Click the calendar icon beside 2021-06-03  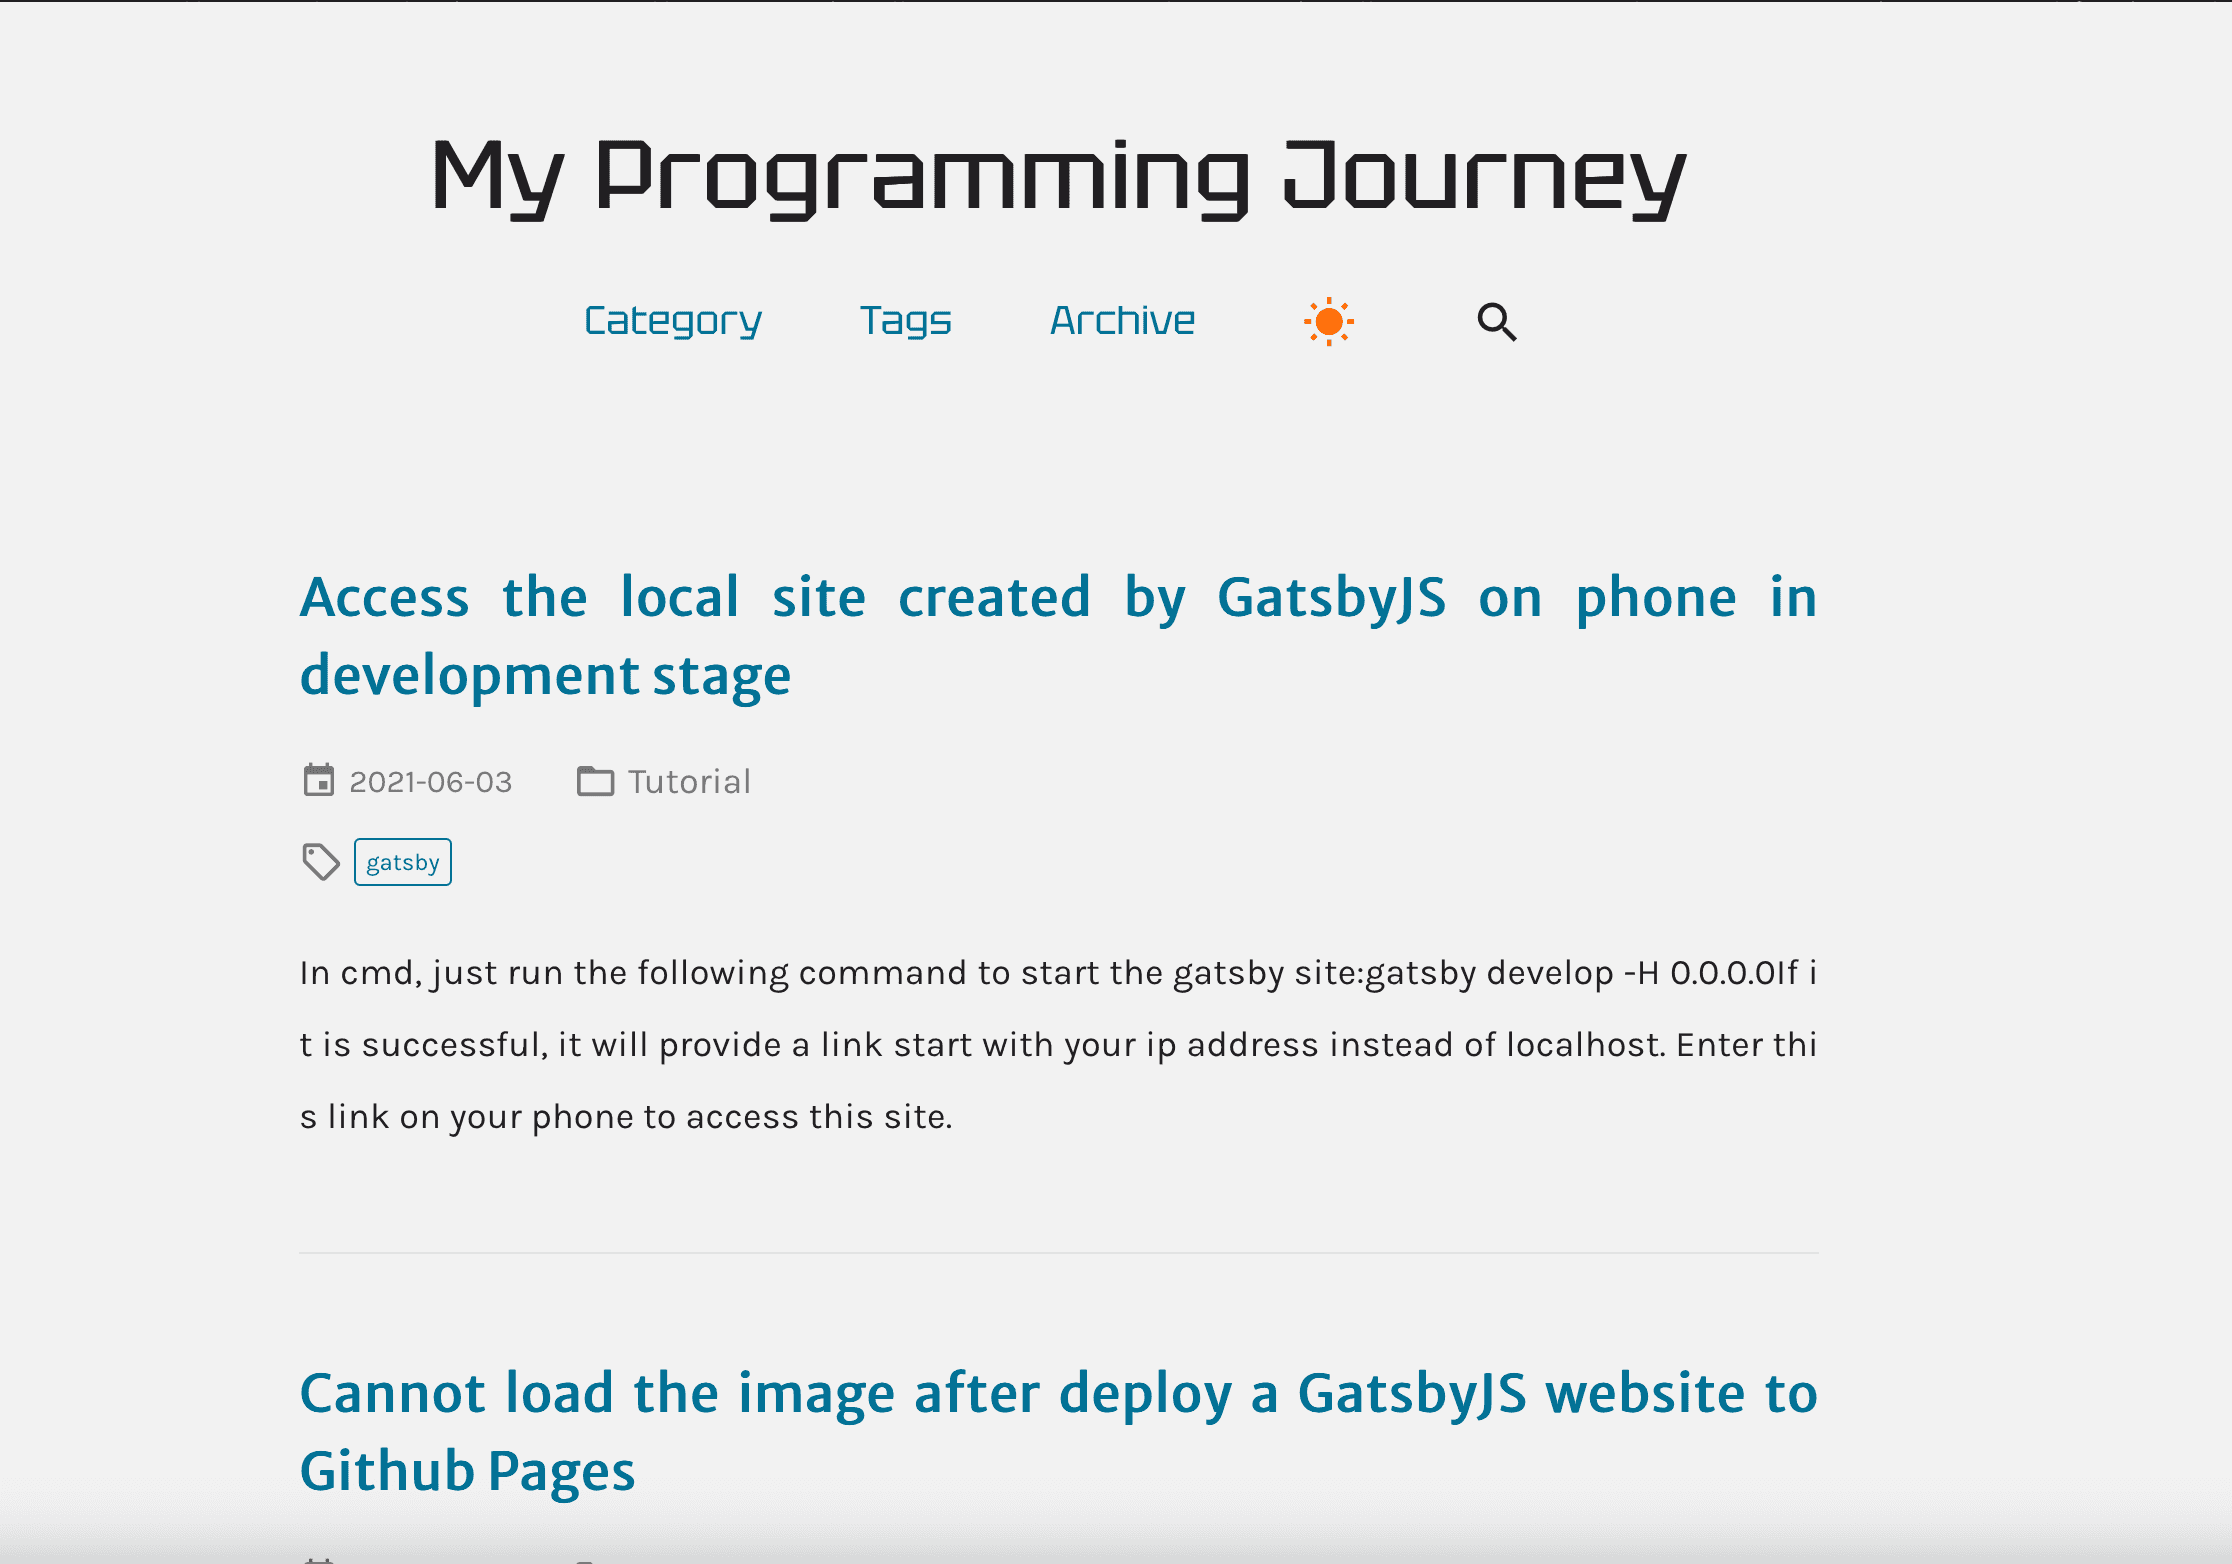319,780
